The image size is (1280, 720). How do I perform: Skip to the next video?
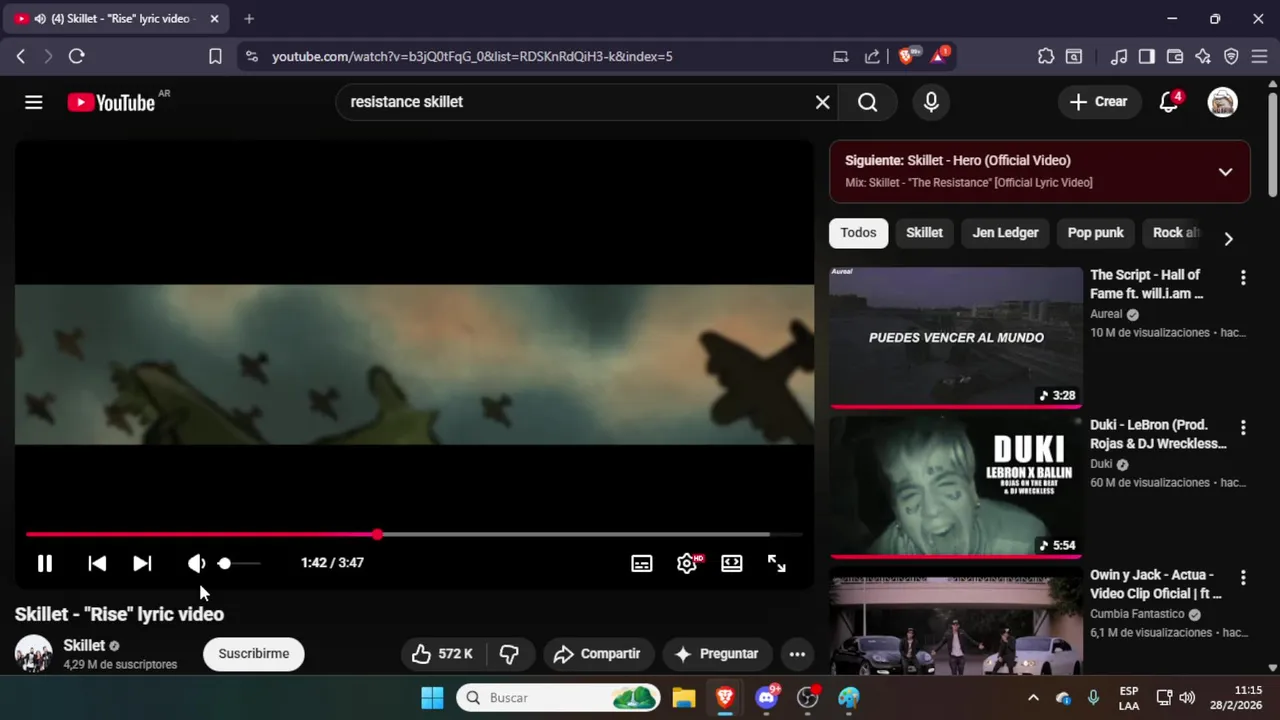(142, 563)
